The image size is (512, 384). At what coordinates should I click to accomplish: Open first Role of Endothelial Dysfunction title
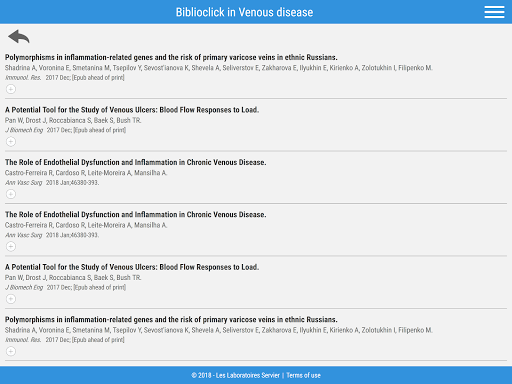[135, 162]
